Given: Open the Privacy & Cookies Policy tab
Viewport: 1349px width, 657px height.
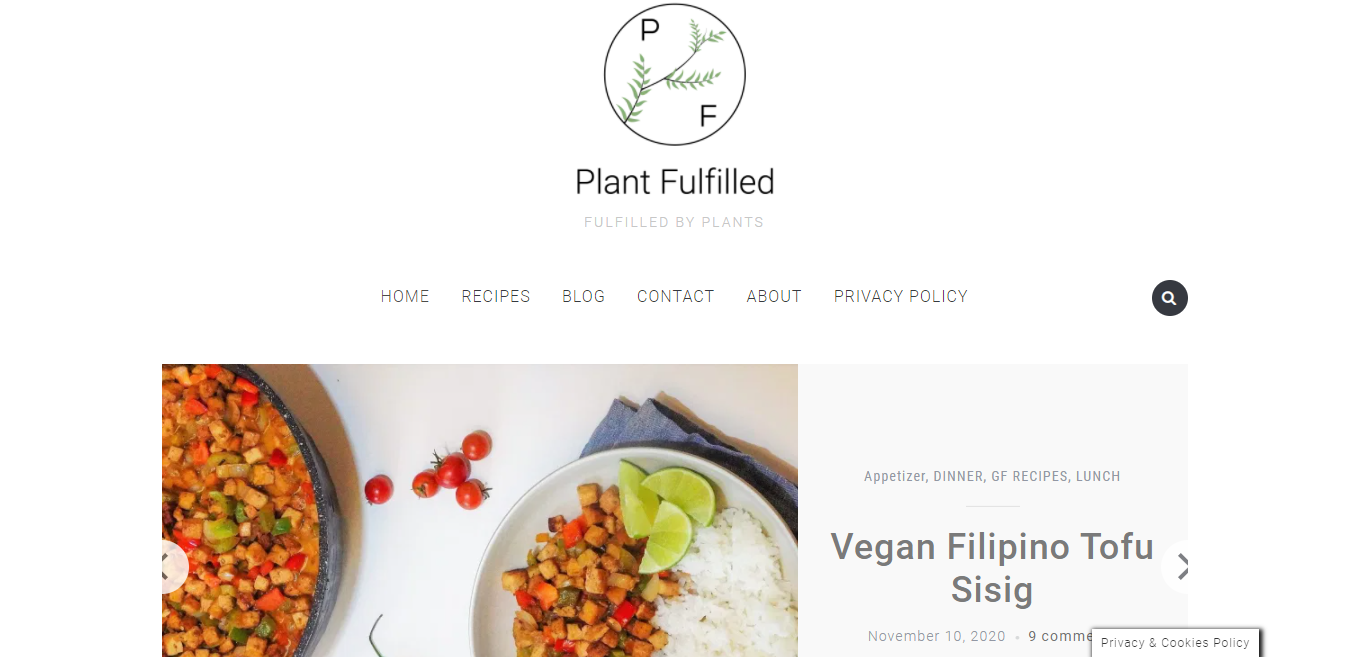Looking at the screenshot, I should (1175, 643).
